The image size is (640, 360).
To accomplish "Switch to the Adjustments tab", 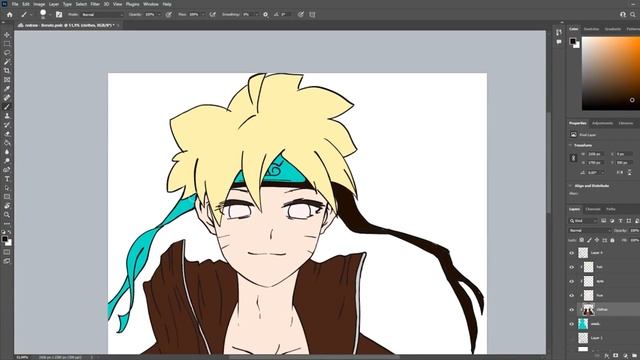I will coord(602,123).
